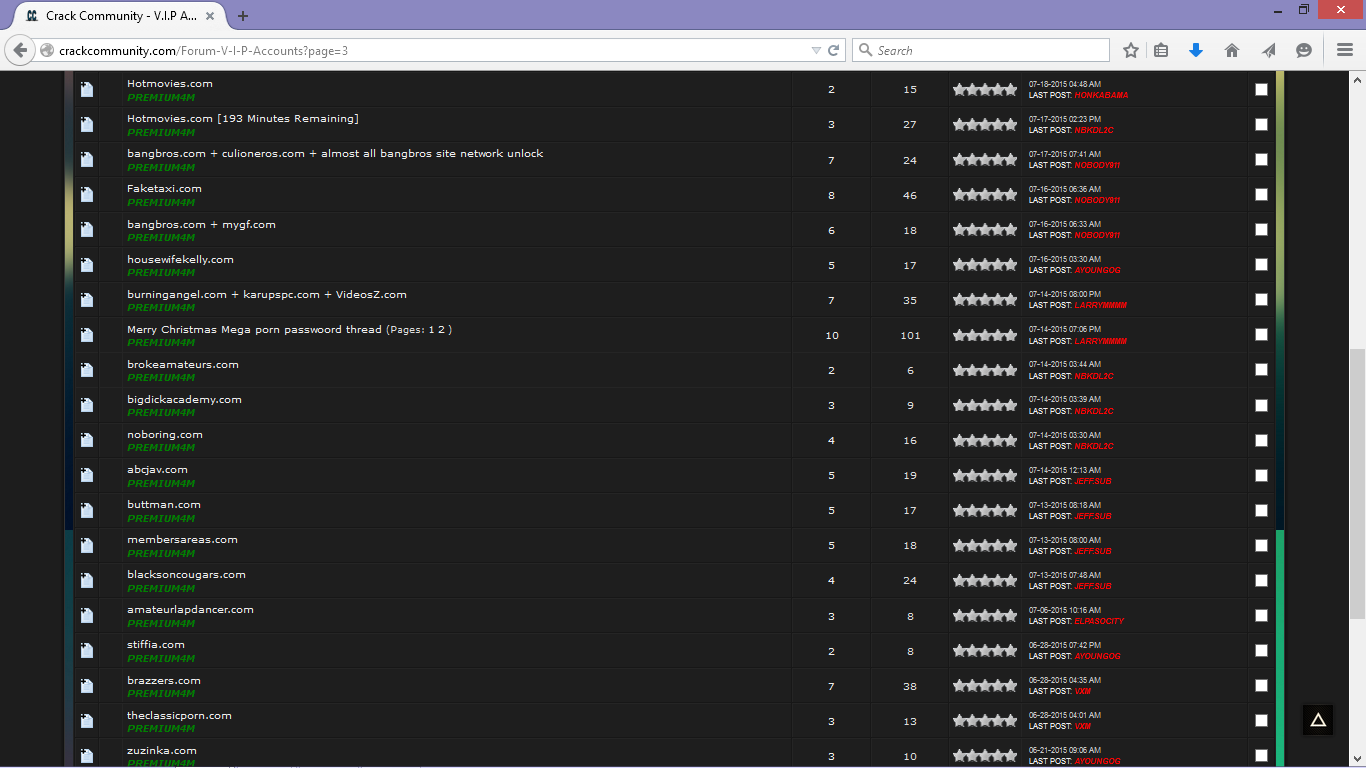Go to page 2 of Merry Christmas thread
The image size is (1366, 768).
pyautogui.click(x=443, y=329)
